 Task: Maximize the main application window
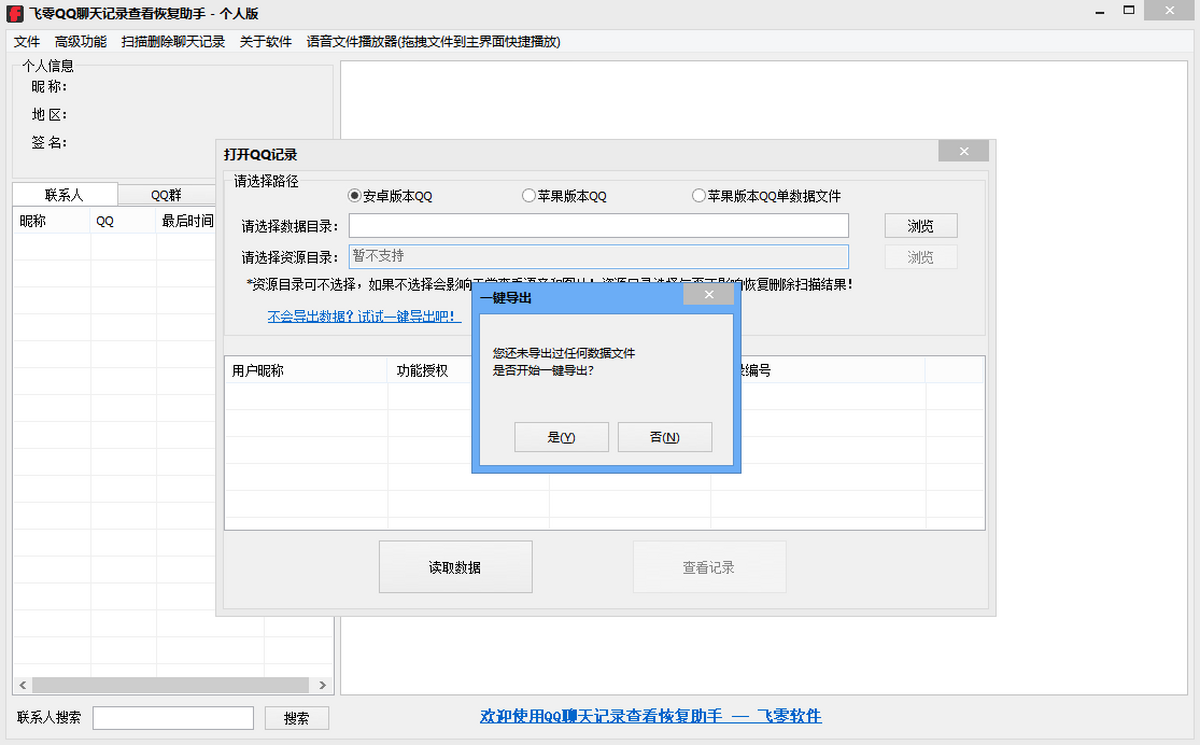click(1129, 10)
